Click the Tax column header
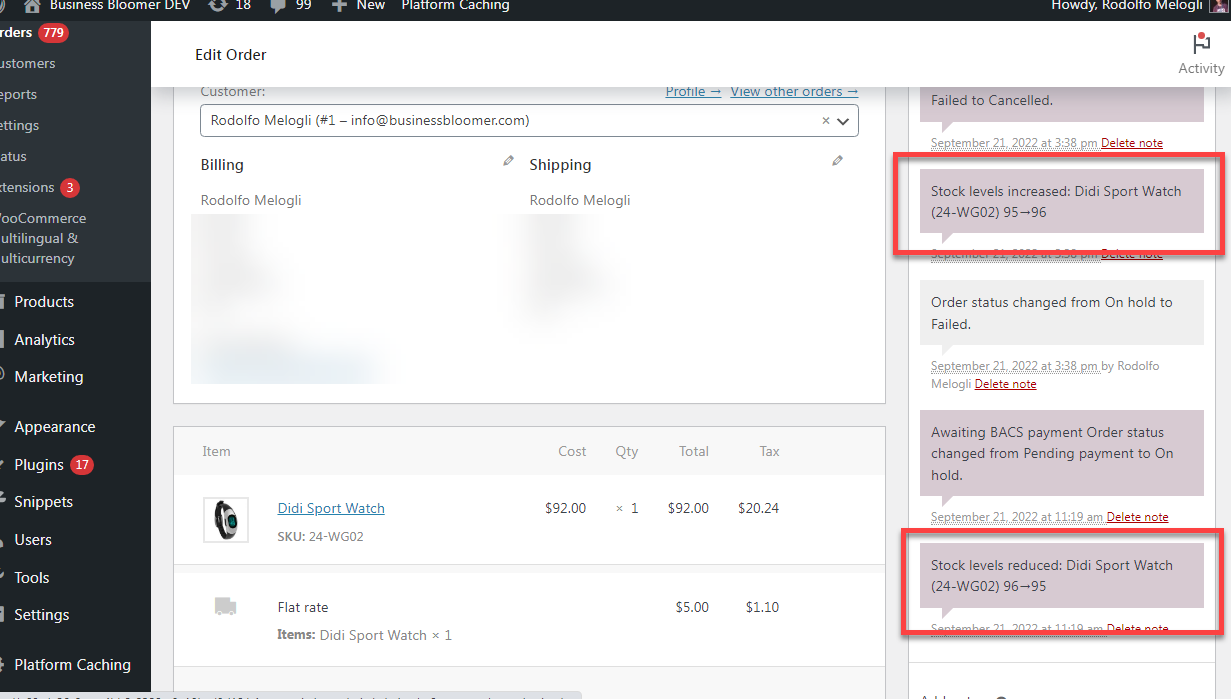Viewport: 1231px width, 699px height. point(769,451)
